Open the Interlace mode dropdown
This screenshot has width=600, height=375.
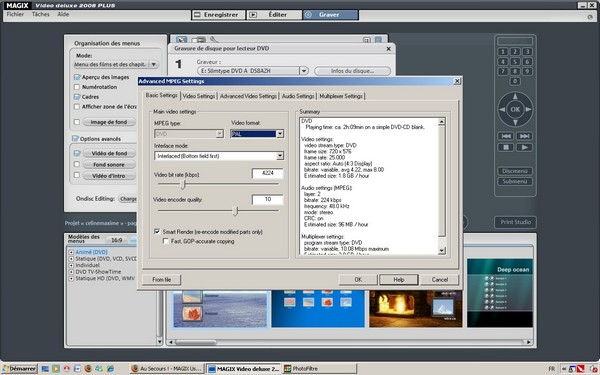point(280,156)
